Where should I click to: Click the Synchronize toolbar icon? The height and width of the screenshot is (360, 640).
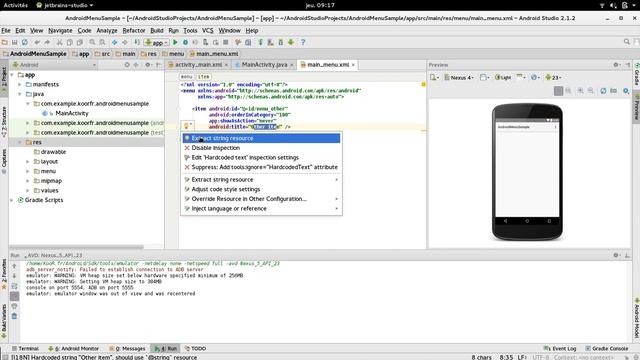[x=25, y=42]
